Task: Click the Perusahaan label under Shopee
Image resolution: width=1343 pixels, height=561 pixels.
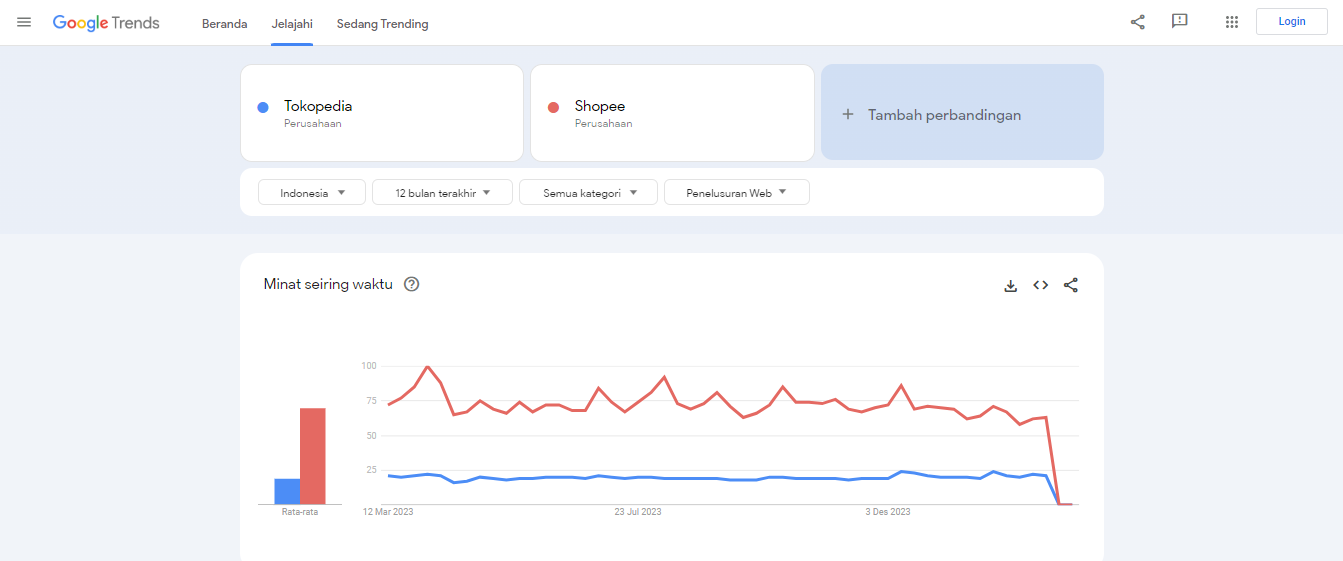Action: tap(603, 124)
